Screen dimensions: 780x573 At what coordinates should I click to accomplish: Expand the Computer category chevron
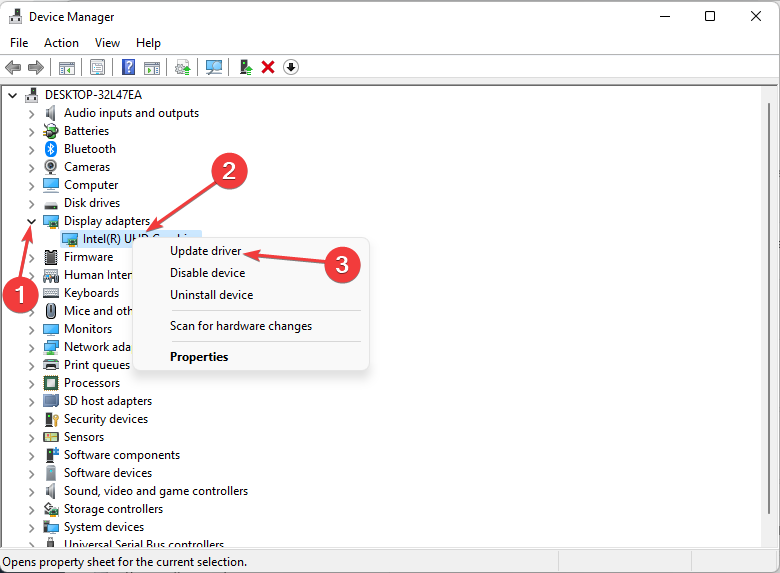pyautogui.click(x=31, y=186)
